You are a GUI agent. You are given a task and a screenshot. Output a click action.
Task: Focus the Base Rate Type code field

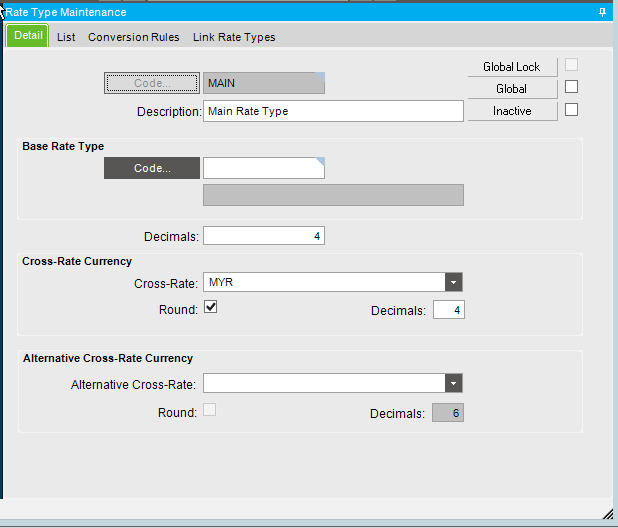tap(263, 168)
